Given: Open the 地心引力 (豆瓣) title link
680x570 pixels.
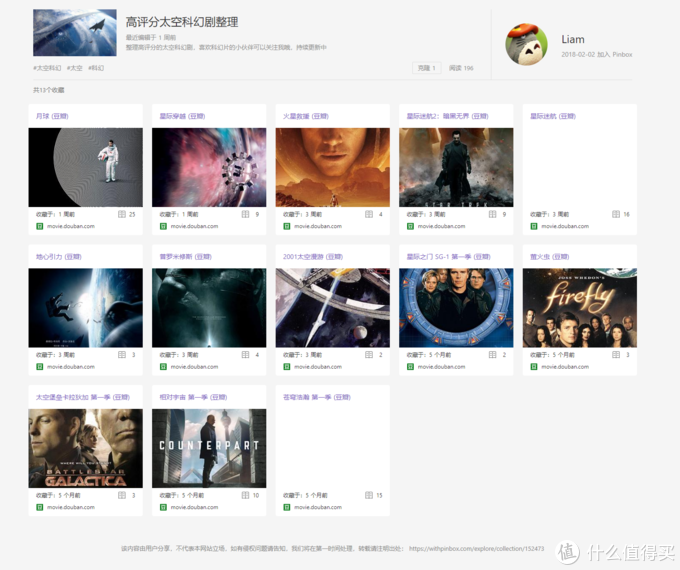Looking at the screenshot, I should [59, 257].
